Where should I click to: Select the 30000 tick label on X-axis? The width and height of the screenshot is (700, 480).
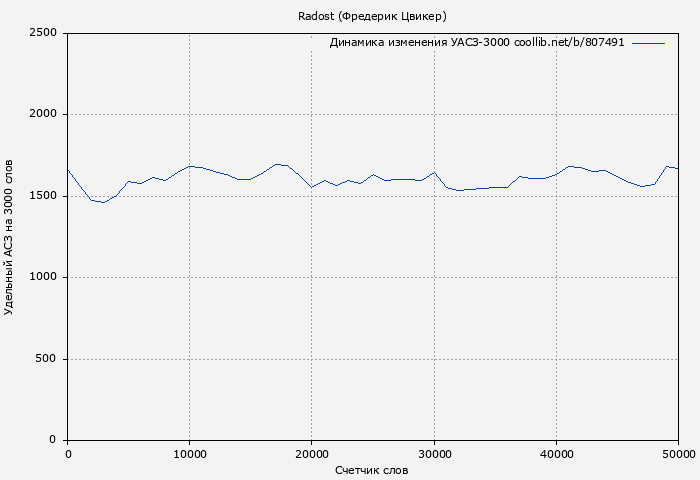click(433, 454)
